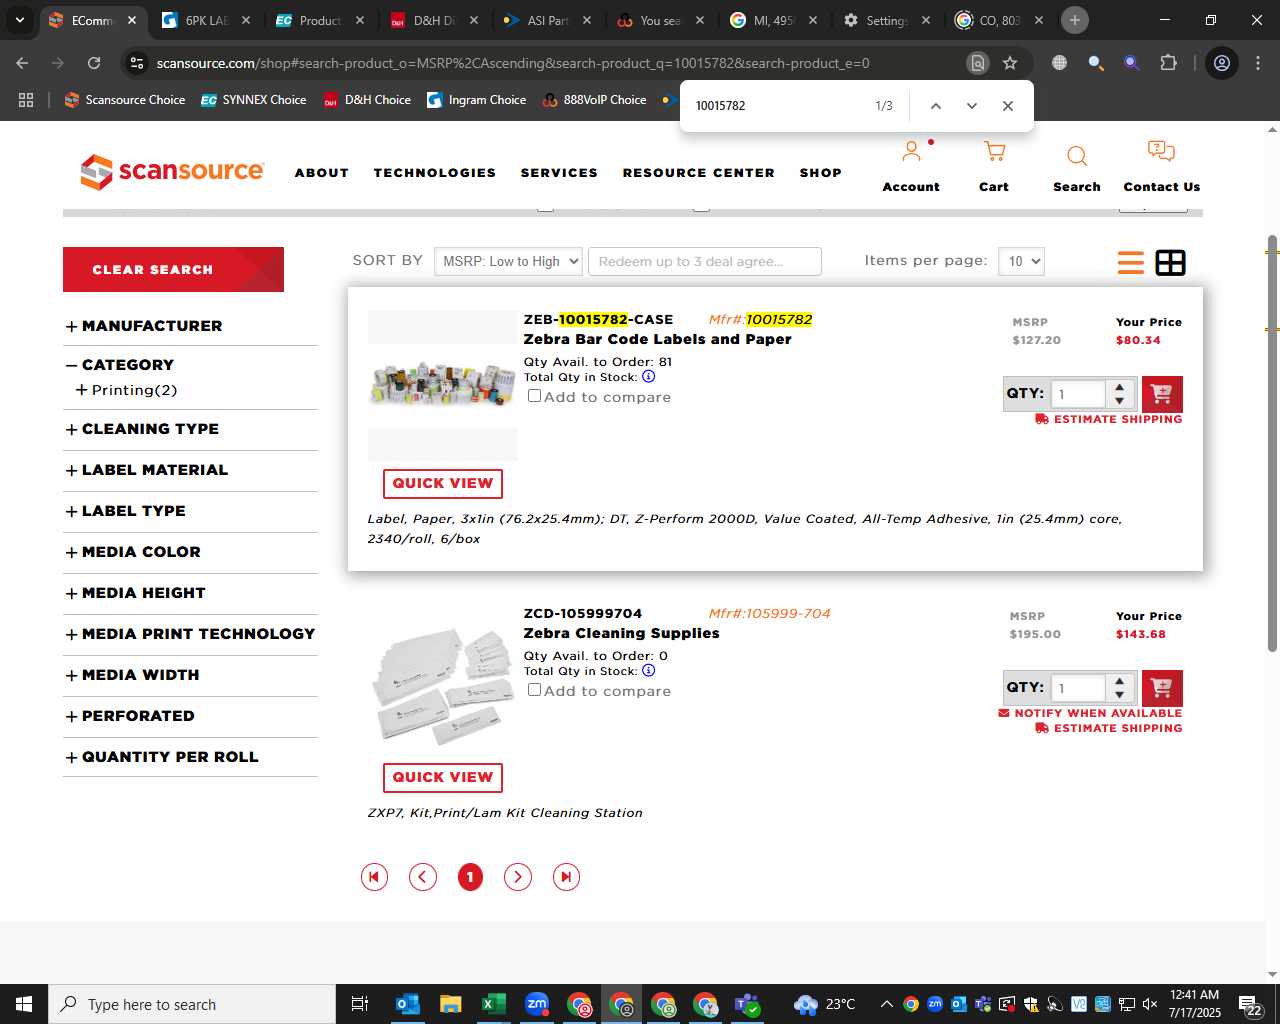Close the find-in-page bar
The width and height of the screenshot is (1280, 1024).
click(1008, 106)
